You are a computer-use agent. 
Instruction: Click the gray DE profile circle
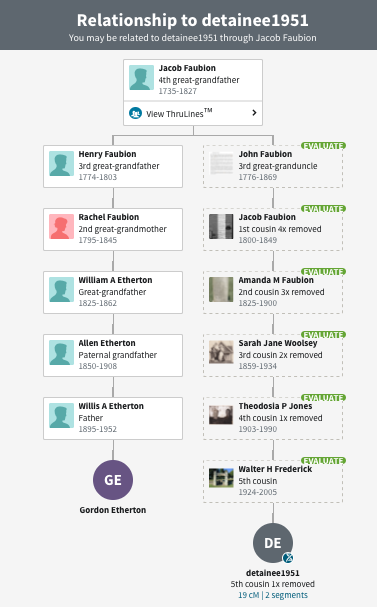[273, 543]
